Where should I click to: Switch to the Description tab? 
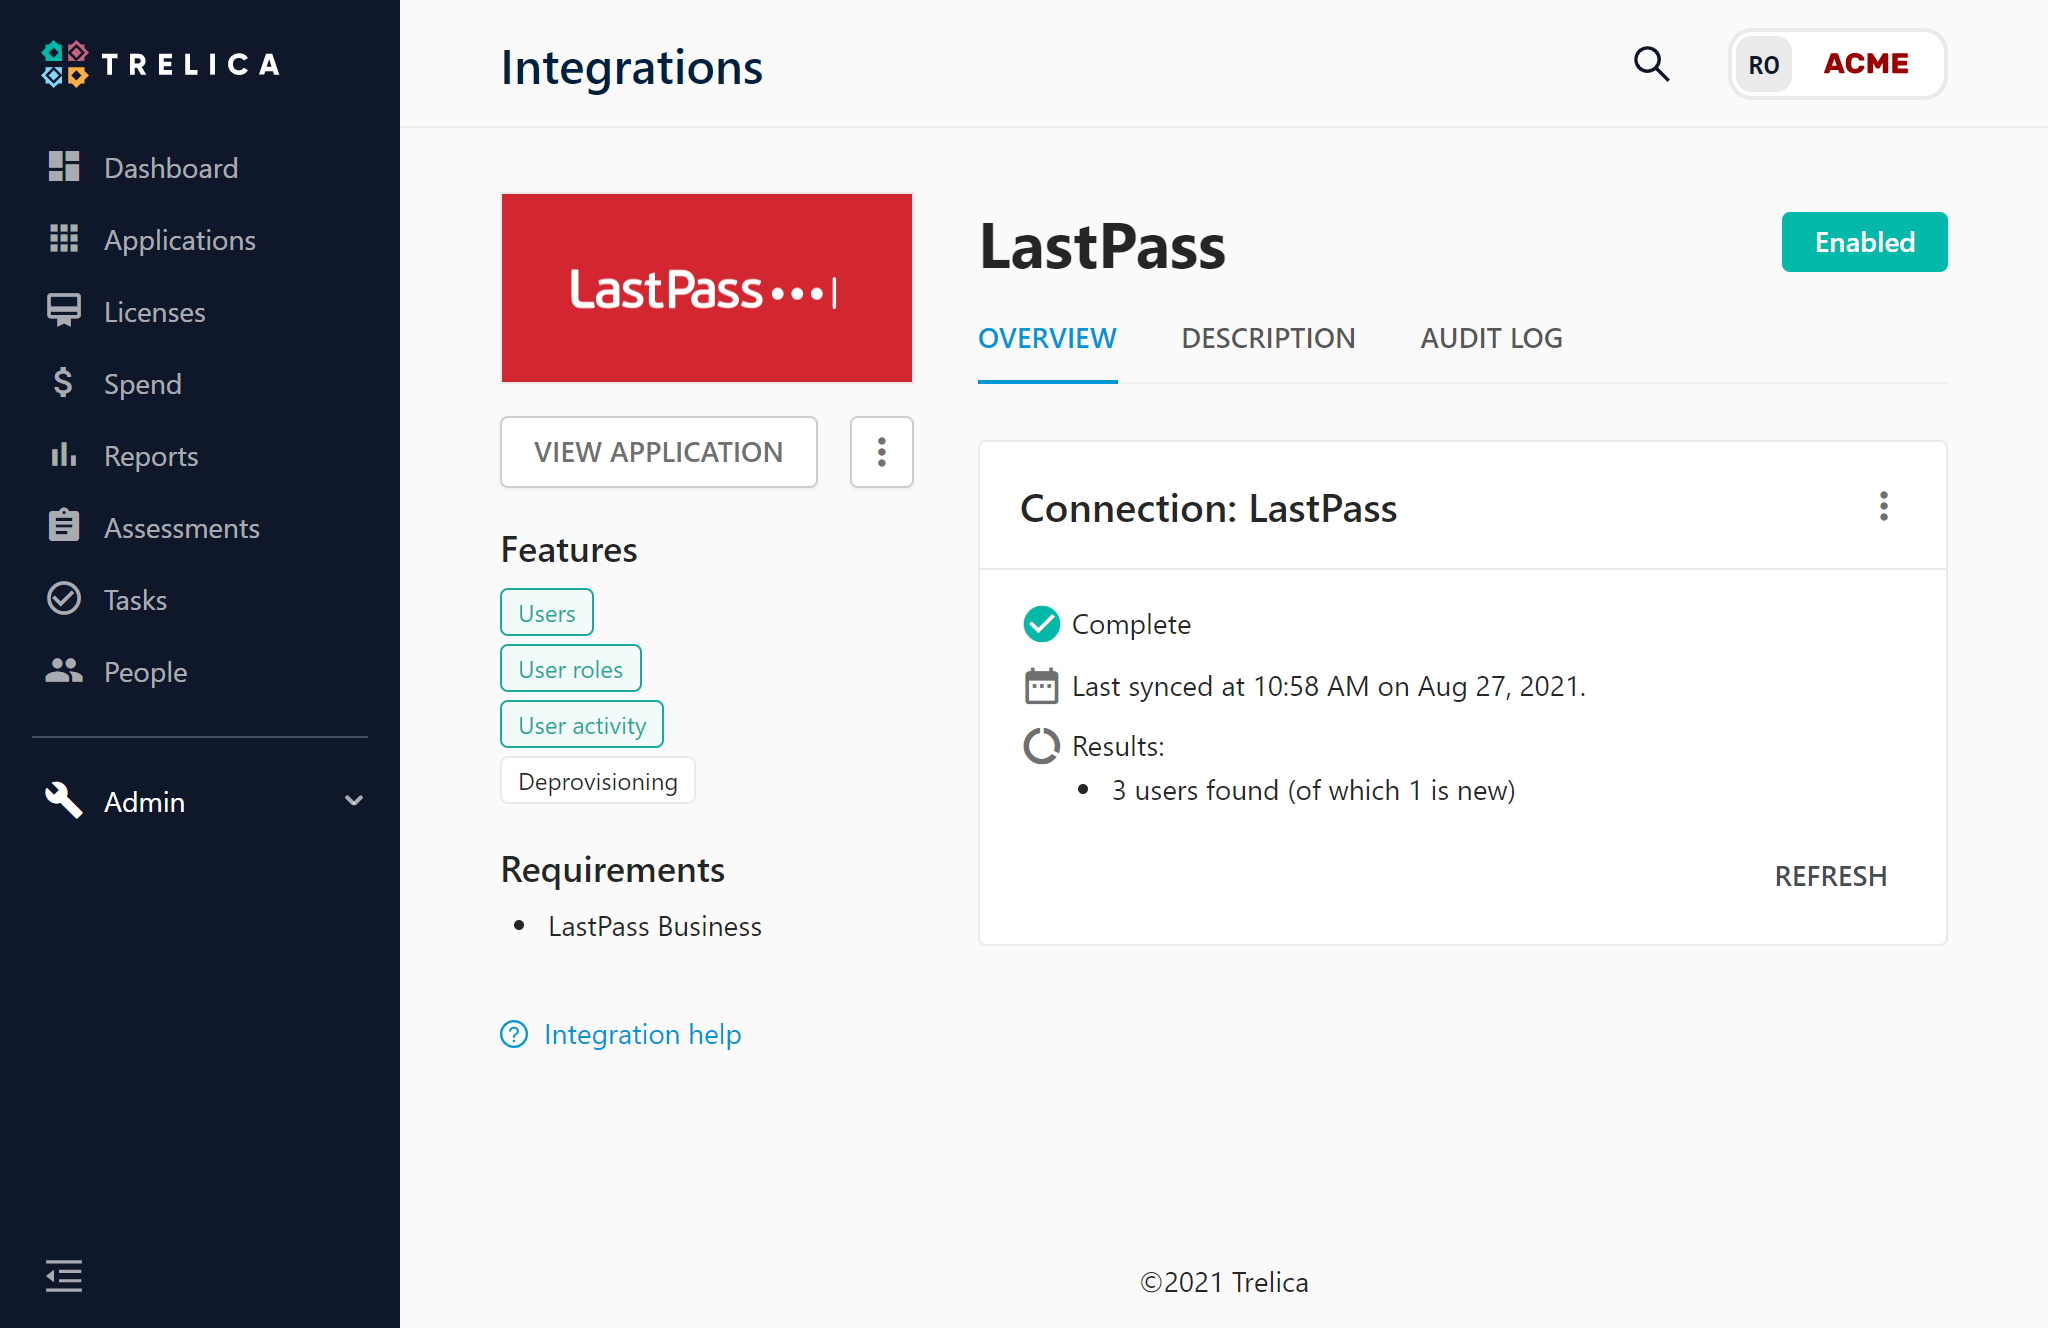coord(1268,339)
